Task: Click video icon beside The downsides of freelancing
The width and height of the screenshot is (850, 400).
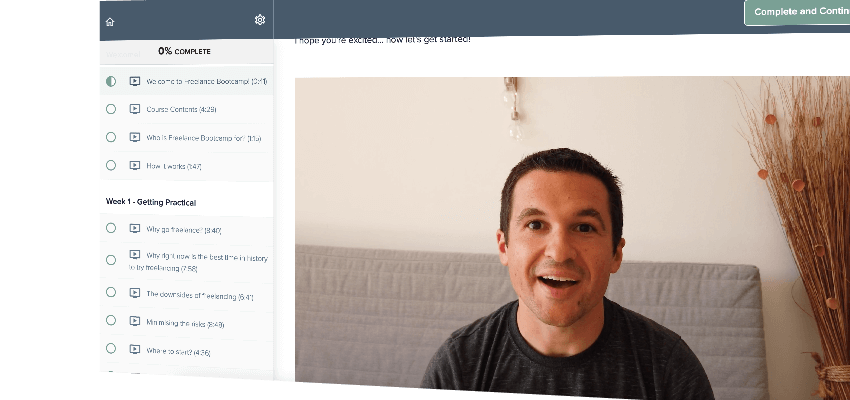Action: pyautogui.click(x=135, y=294)
